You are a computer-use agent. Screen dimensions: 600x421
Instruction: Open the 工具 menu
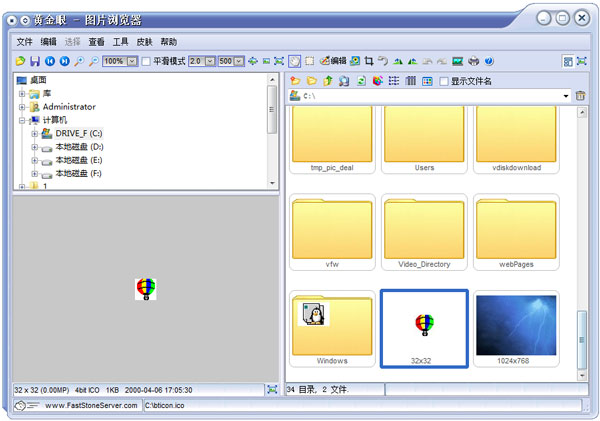pos(121,42)
